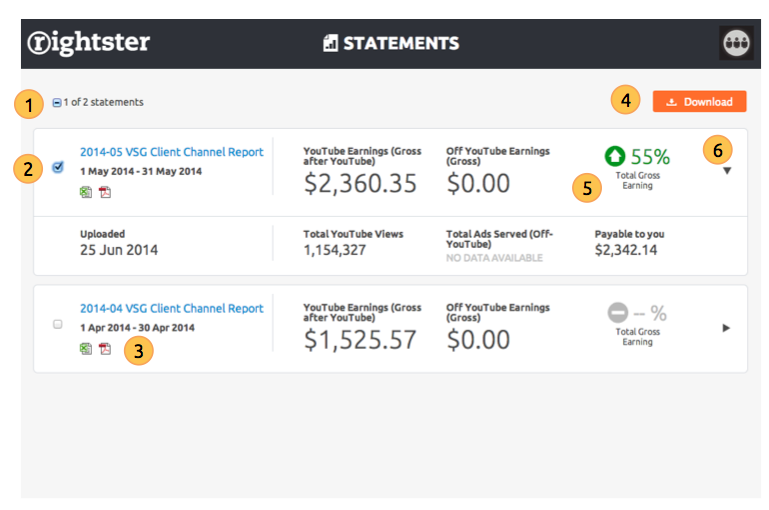The width and height of the screenshot is (769, 510).
Task: Click the STATEMENTS page title
Action: click(401, 43)
